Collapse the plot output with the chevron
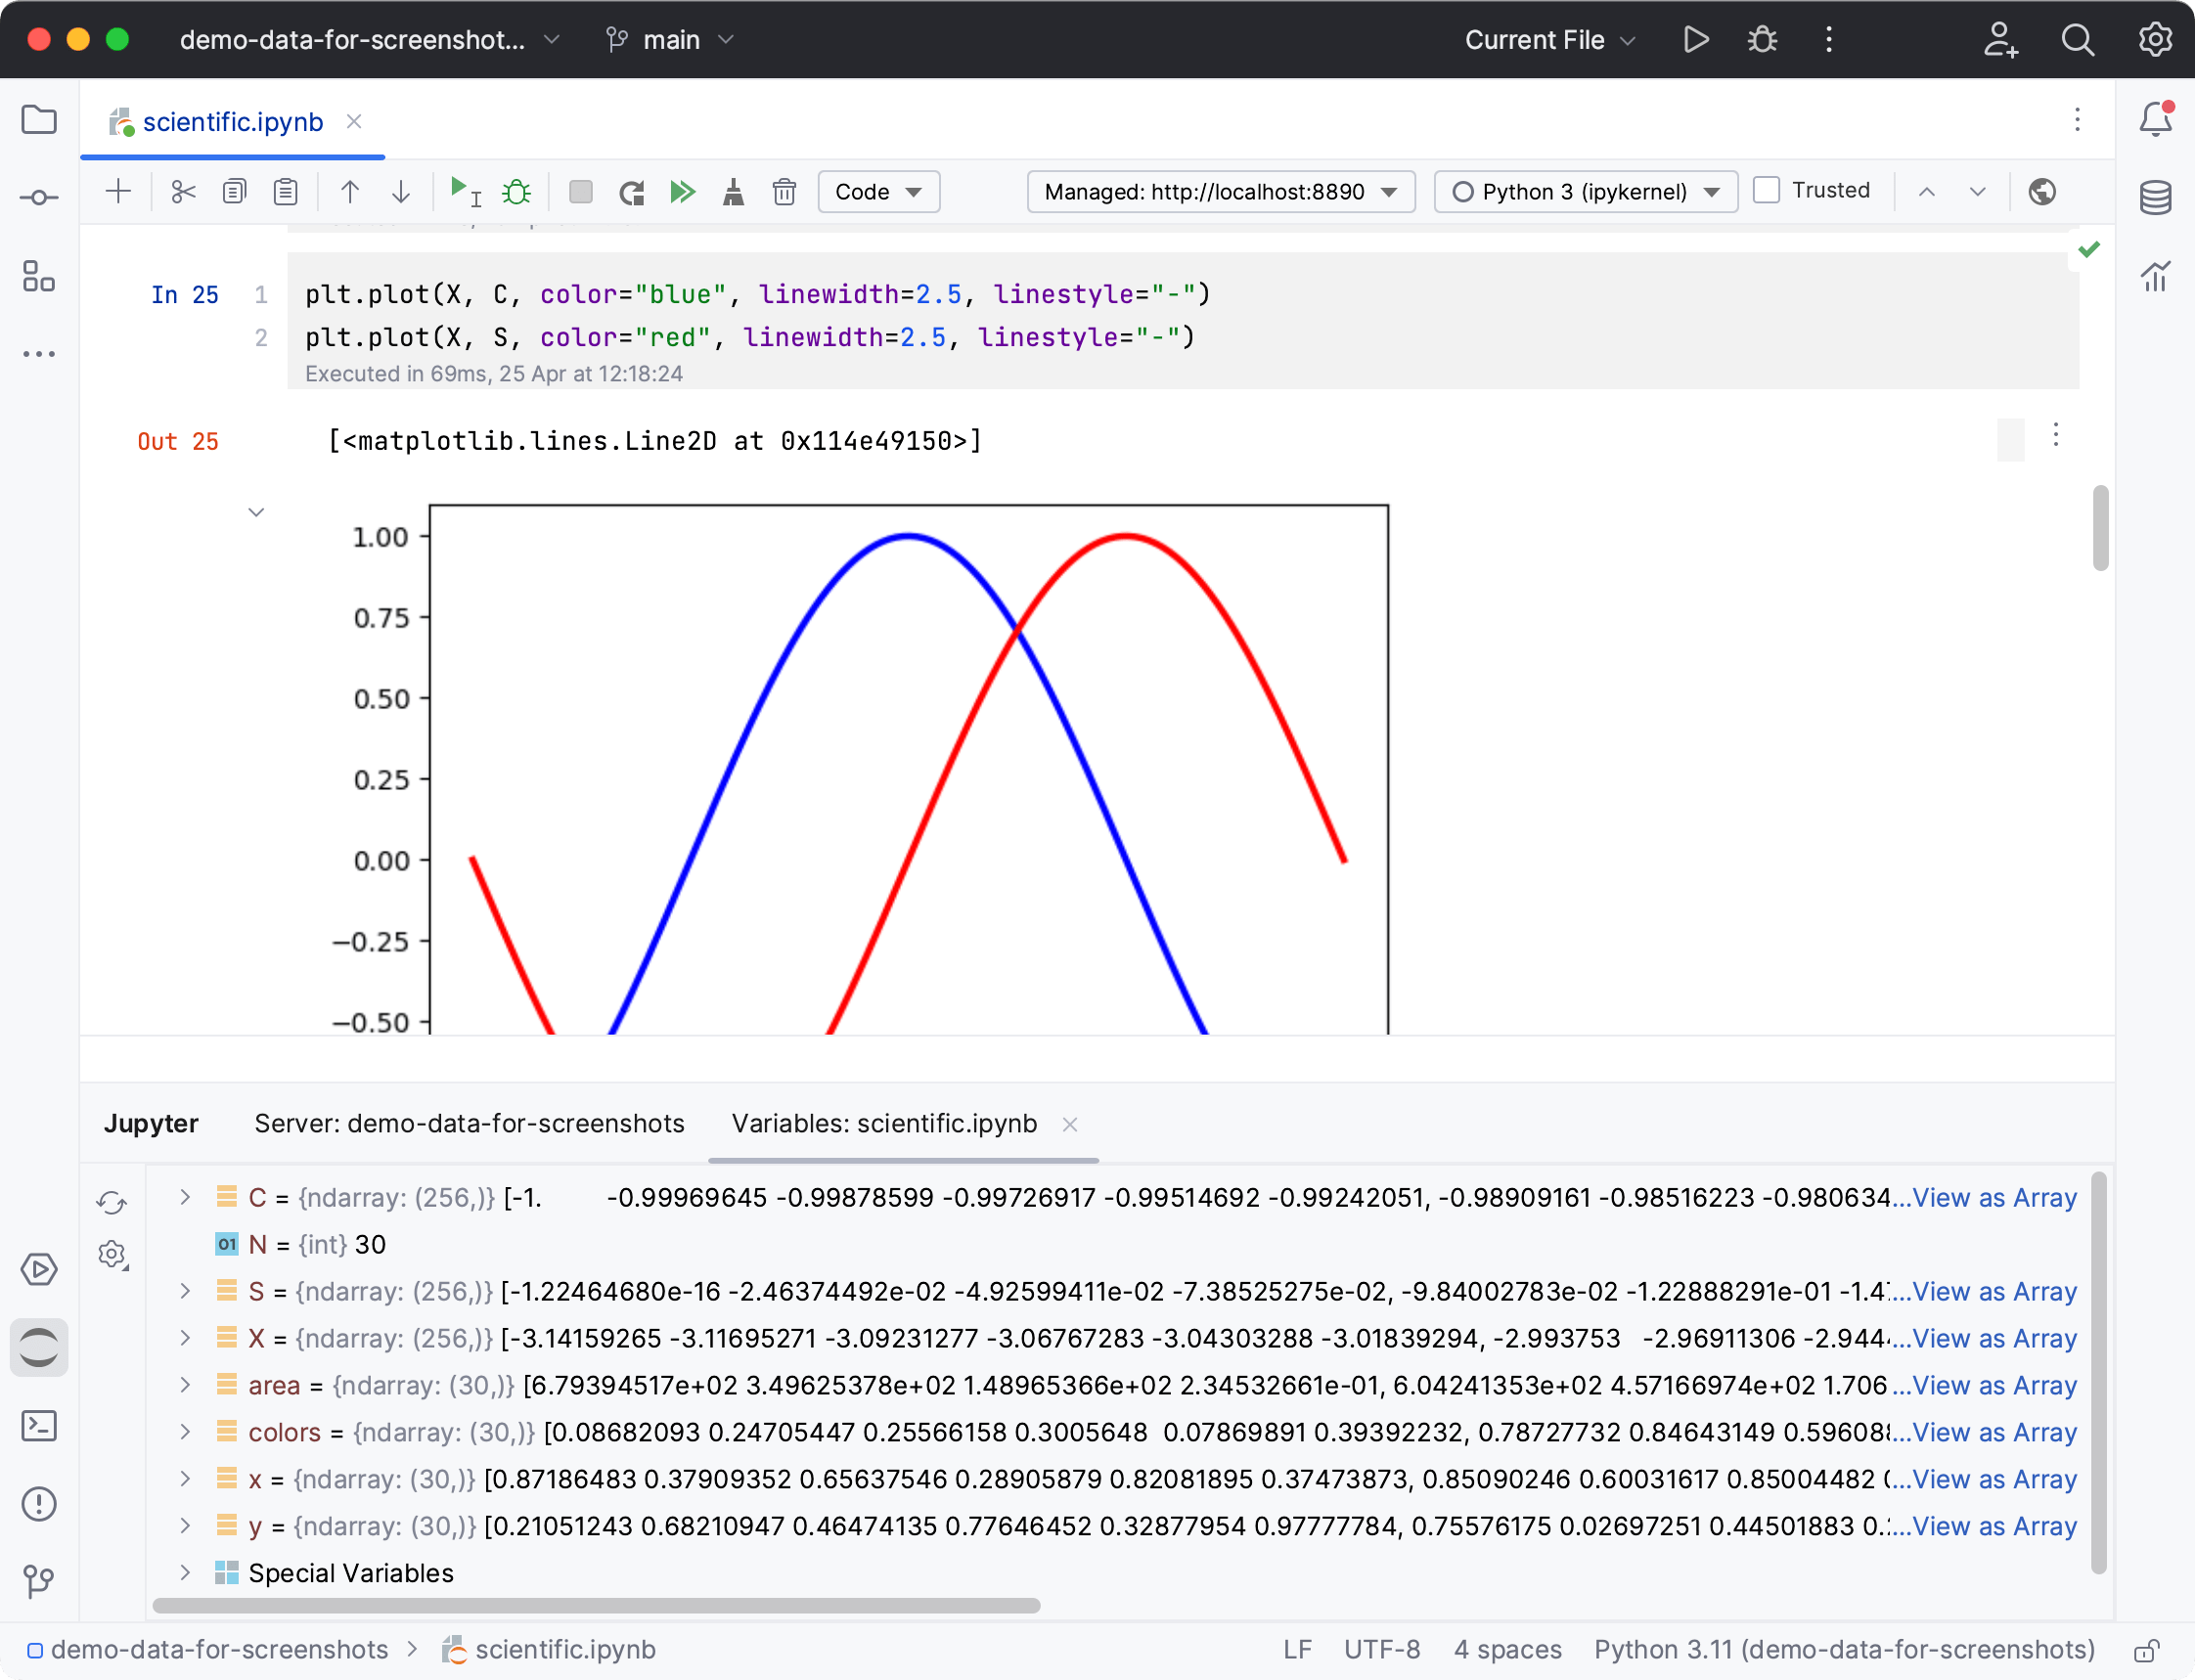 pyautogui.click(x=256, y=512)
